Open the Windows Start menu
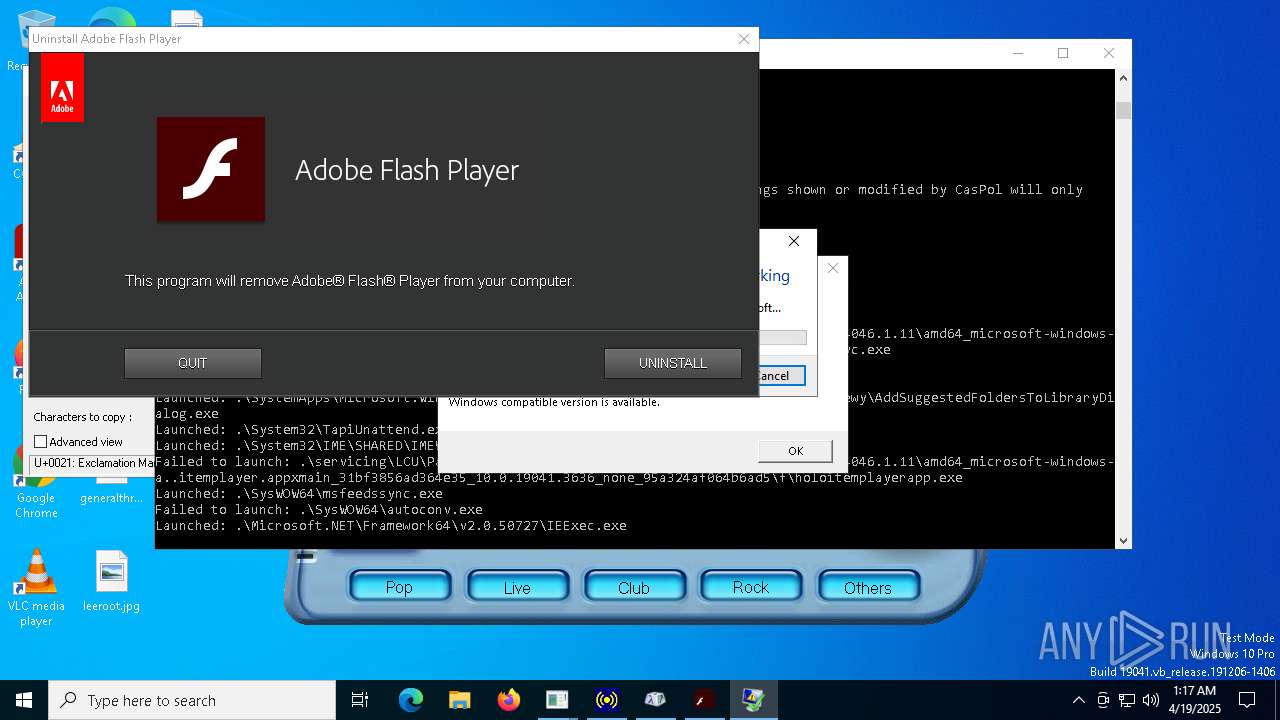1280x720 pixels. [24, 700]
